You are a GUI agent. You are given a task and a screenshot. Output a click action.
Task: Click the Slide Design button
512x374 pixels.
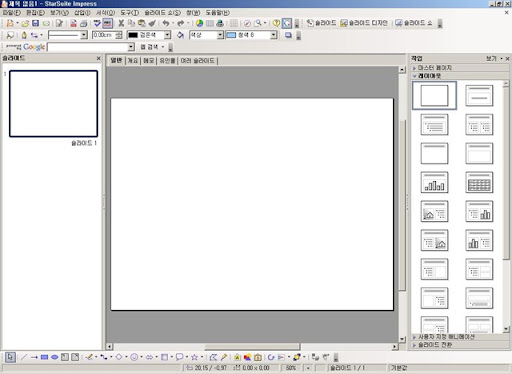[364, 23]
